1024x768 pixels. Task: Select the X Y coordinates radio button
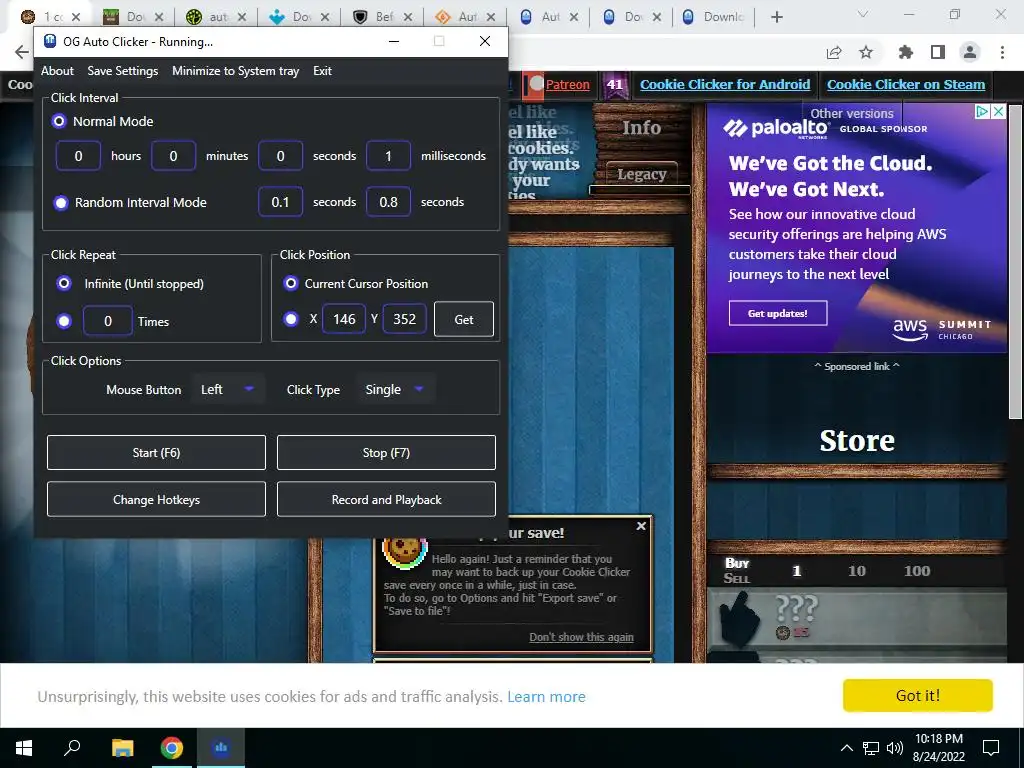(x=291, y=319)
